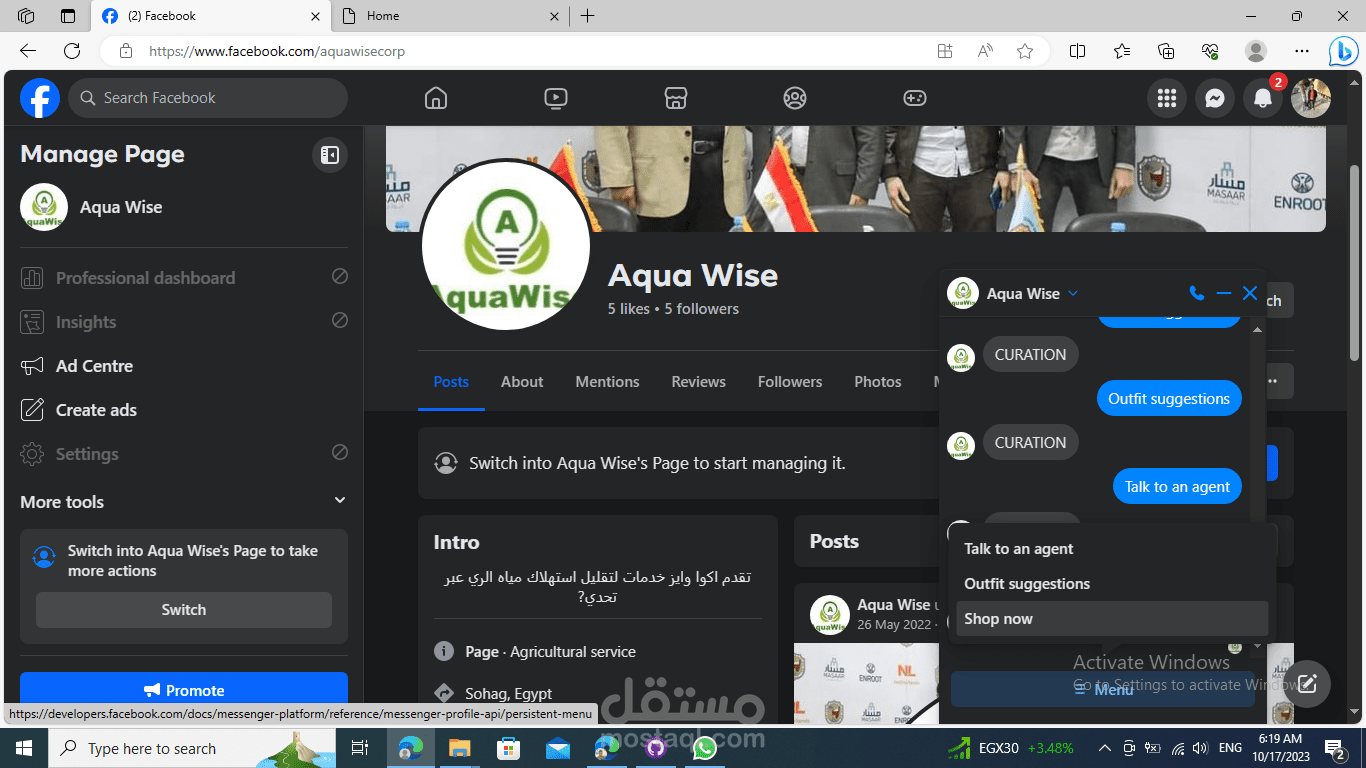Open the page three-dots options menu
1366x768 pixels.
point(1273,381)
